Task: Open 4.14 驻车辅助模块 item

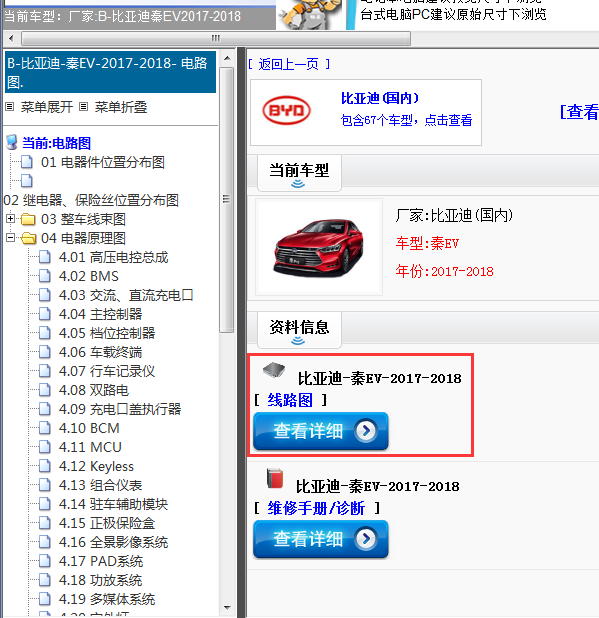Action: pos(113,504)
